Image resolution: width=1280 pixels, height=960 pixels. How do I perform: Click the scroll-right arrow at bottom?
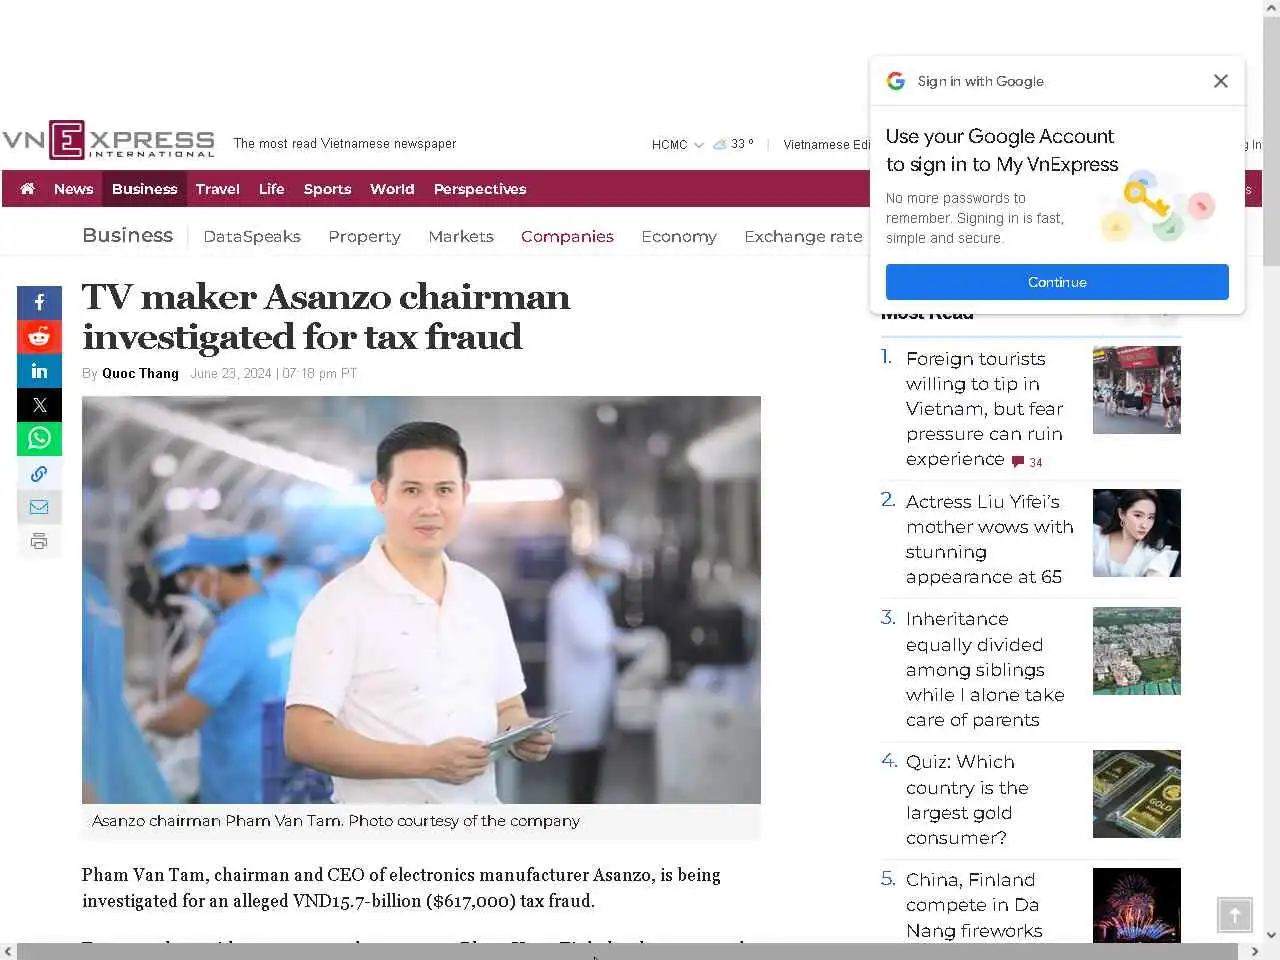click(1254, 951)
